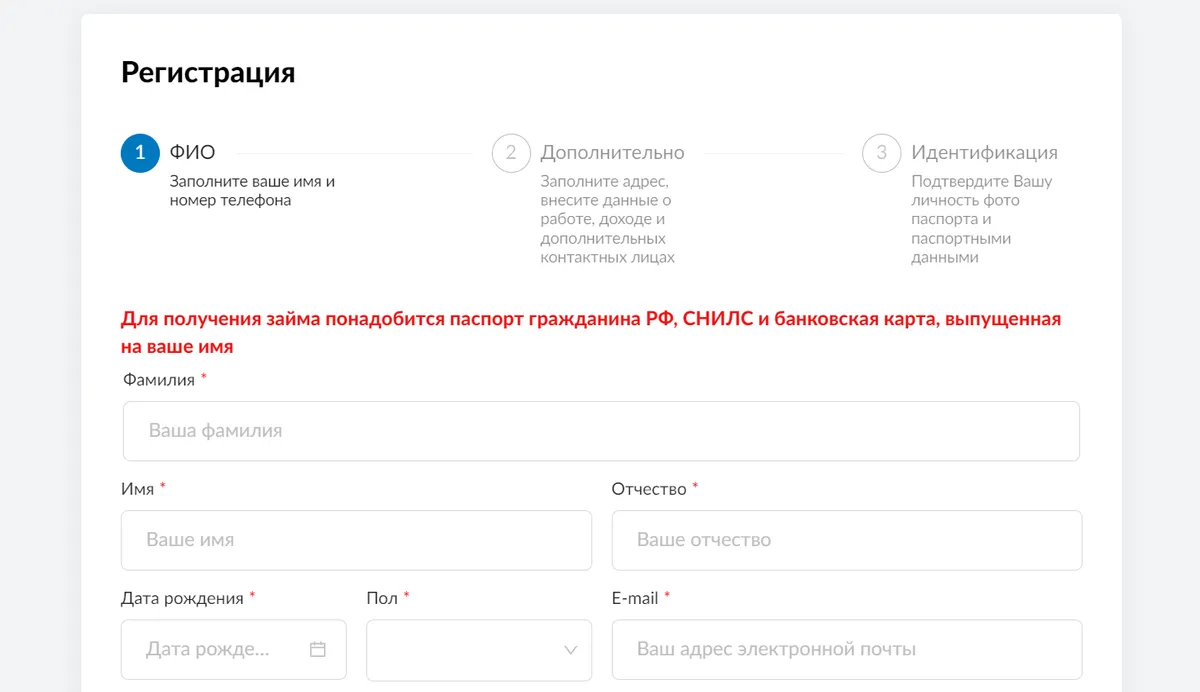This screenshot has width=1200, height=692.
Task: Select step 3 circle Идентификация
Action: [882, 153]
